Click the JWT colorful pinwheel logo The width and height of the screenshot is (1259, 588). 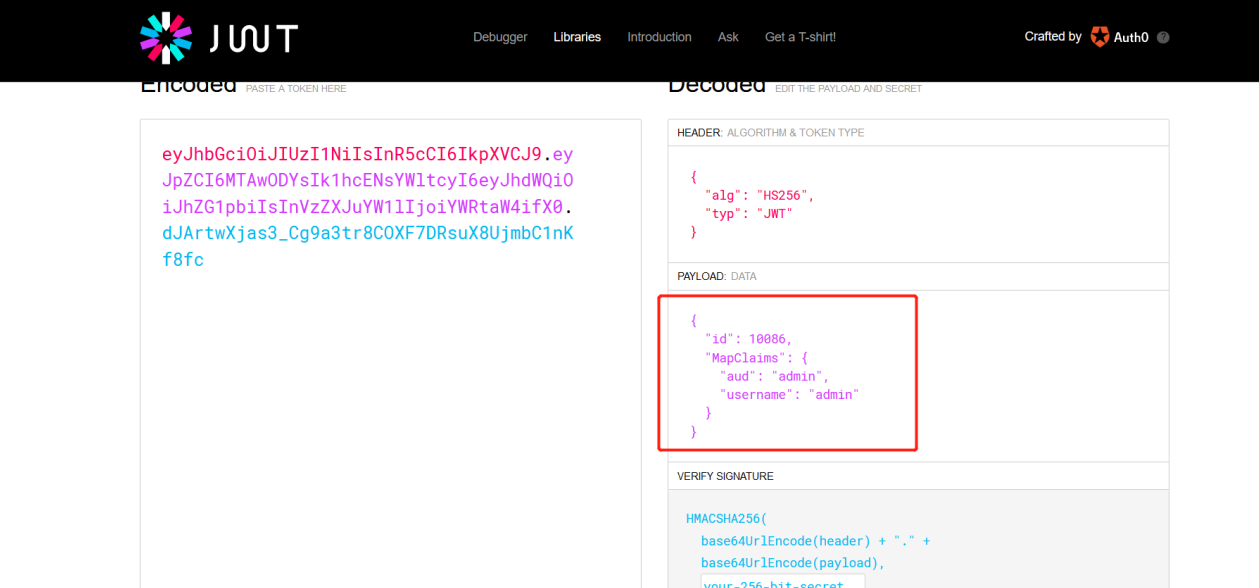pyautogui.click(x=165, y=38)
